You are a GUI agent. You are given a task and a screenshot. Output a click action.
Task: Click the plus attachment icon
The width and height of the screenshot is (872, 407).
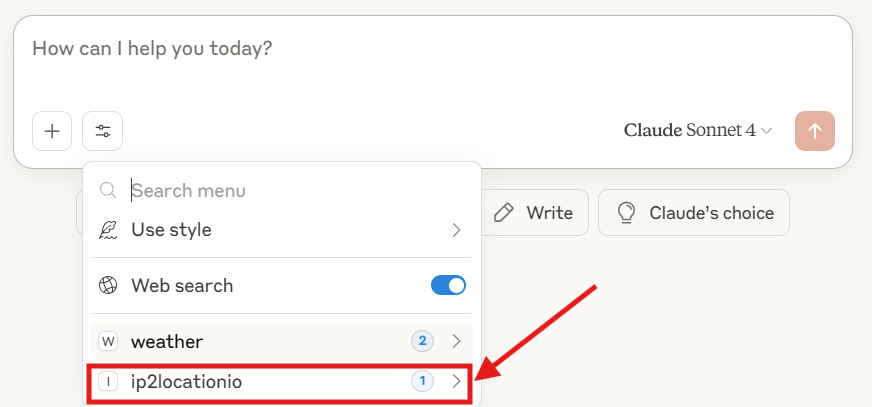[52, 131]
